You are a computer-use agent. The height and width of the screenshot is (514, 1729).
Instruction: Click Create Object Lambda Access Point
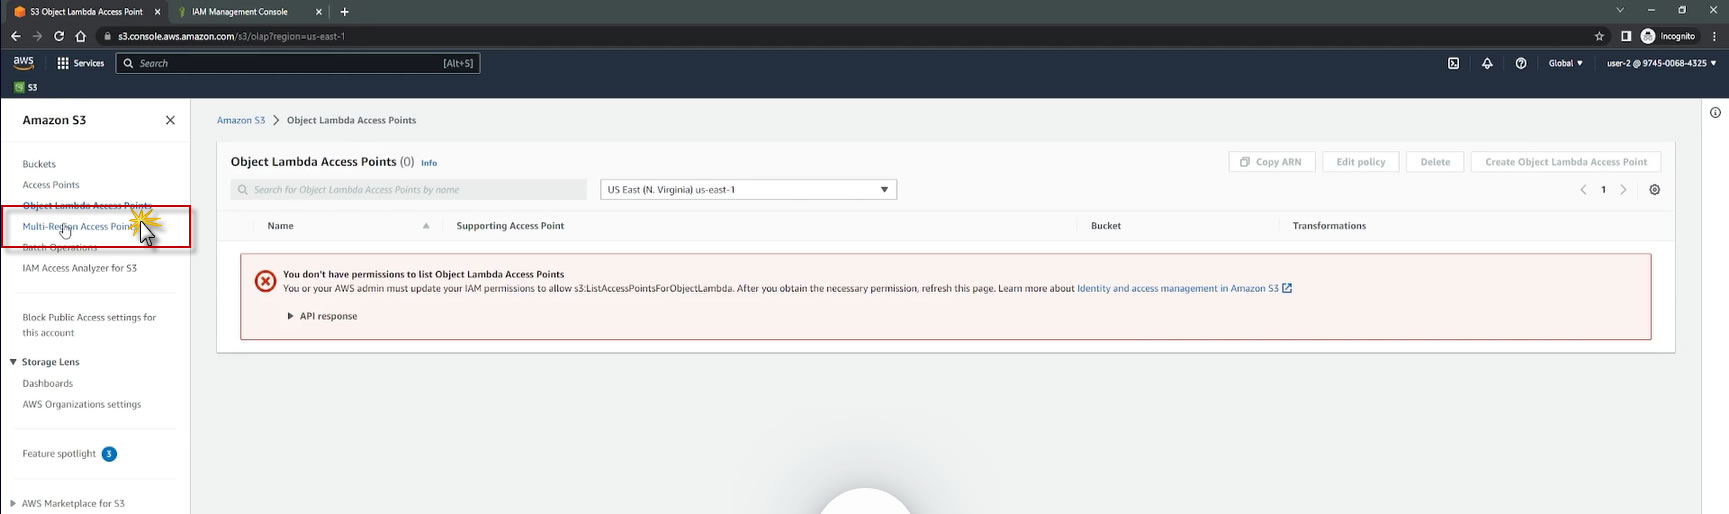[1566, 162]
